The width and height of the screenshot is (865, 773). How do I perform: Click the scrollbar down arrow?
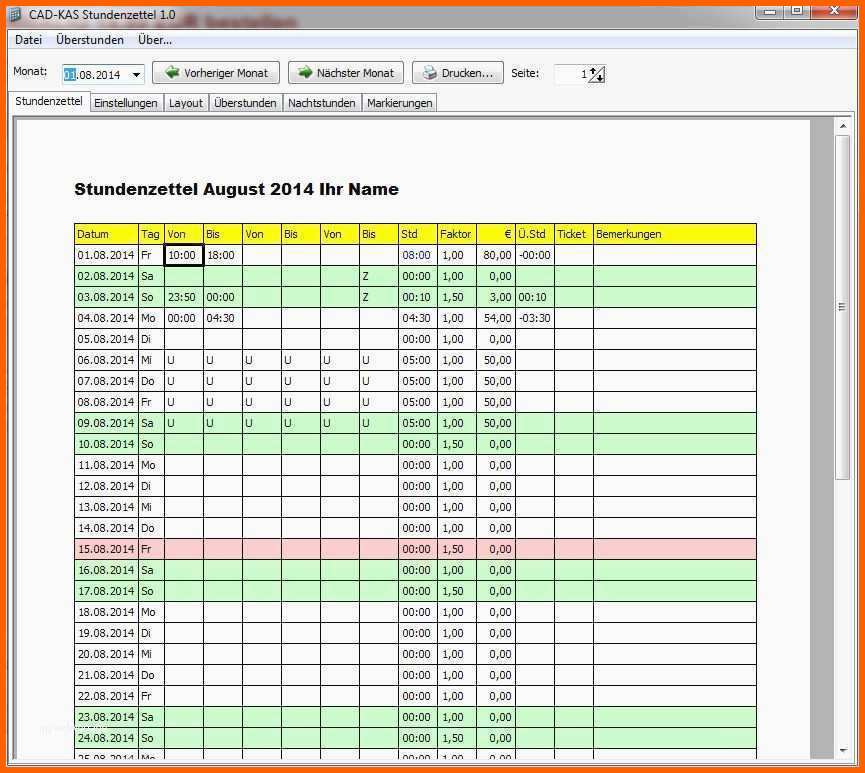[842, 751]
